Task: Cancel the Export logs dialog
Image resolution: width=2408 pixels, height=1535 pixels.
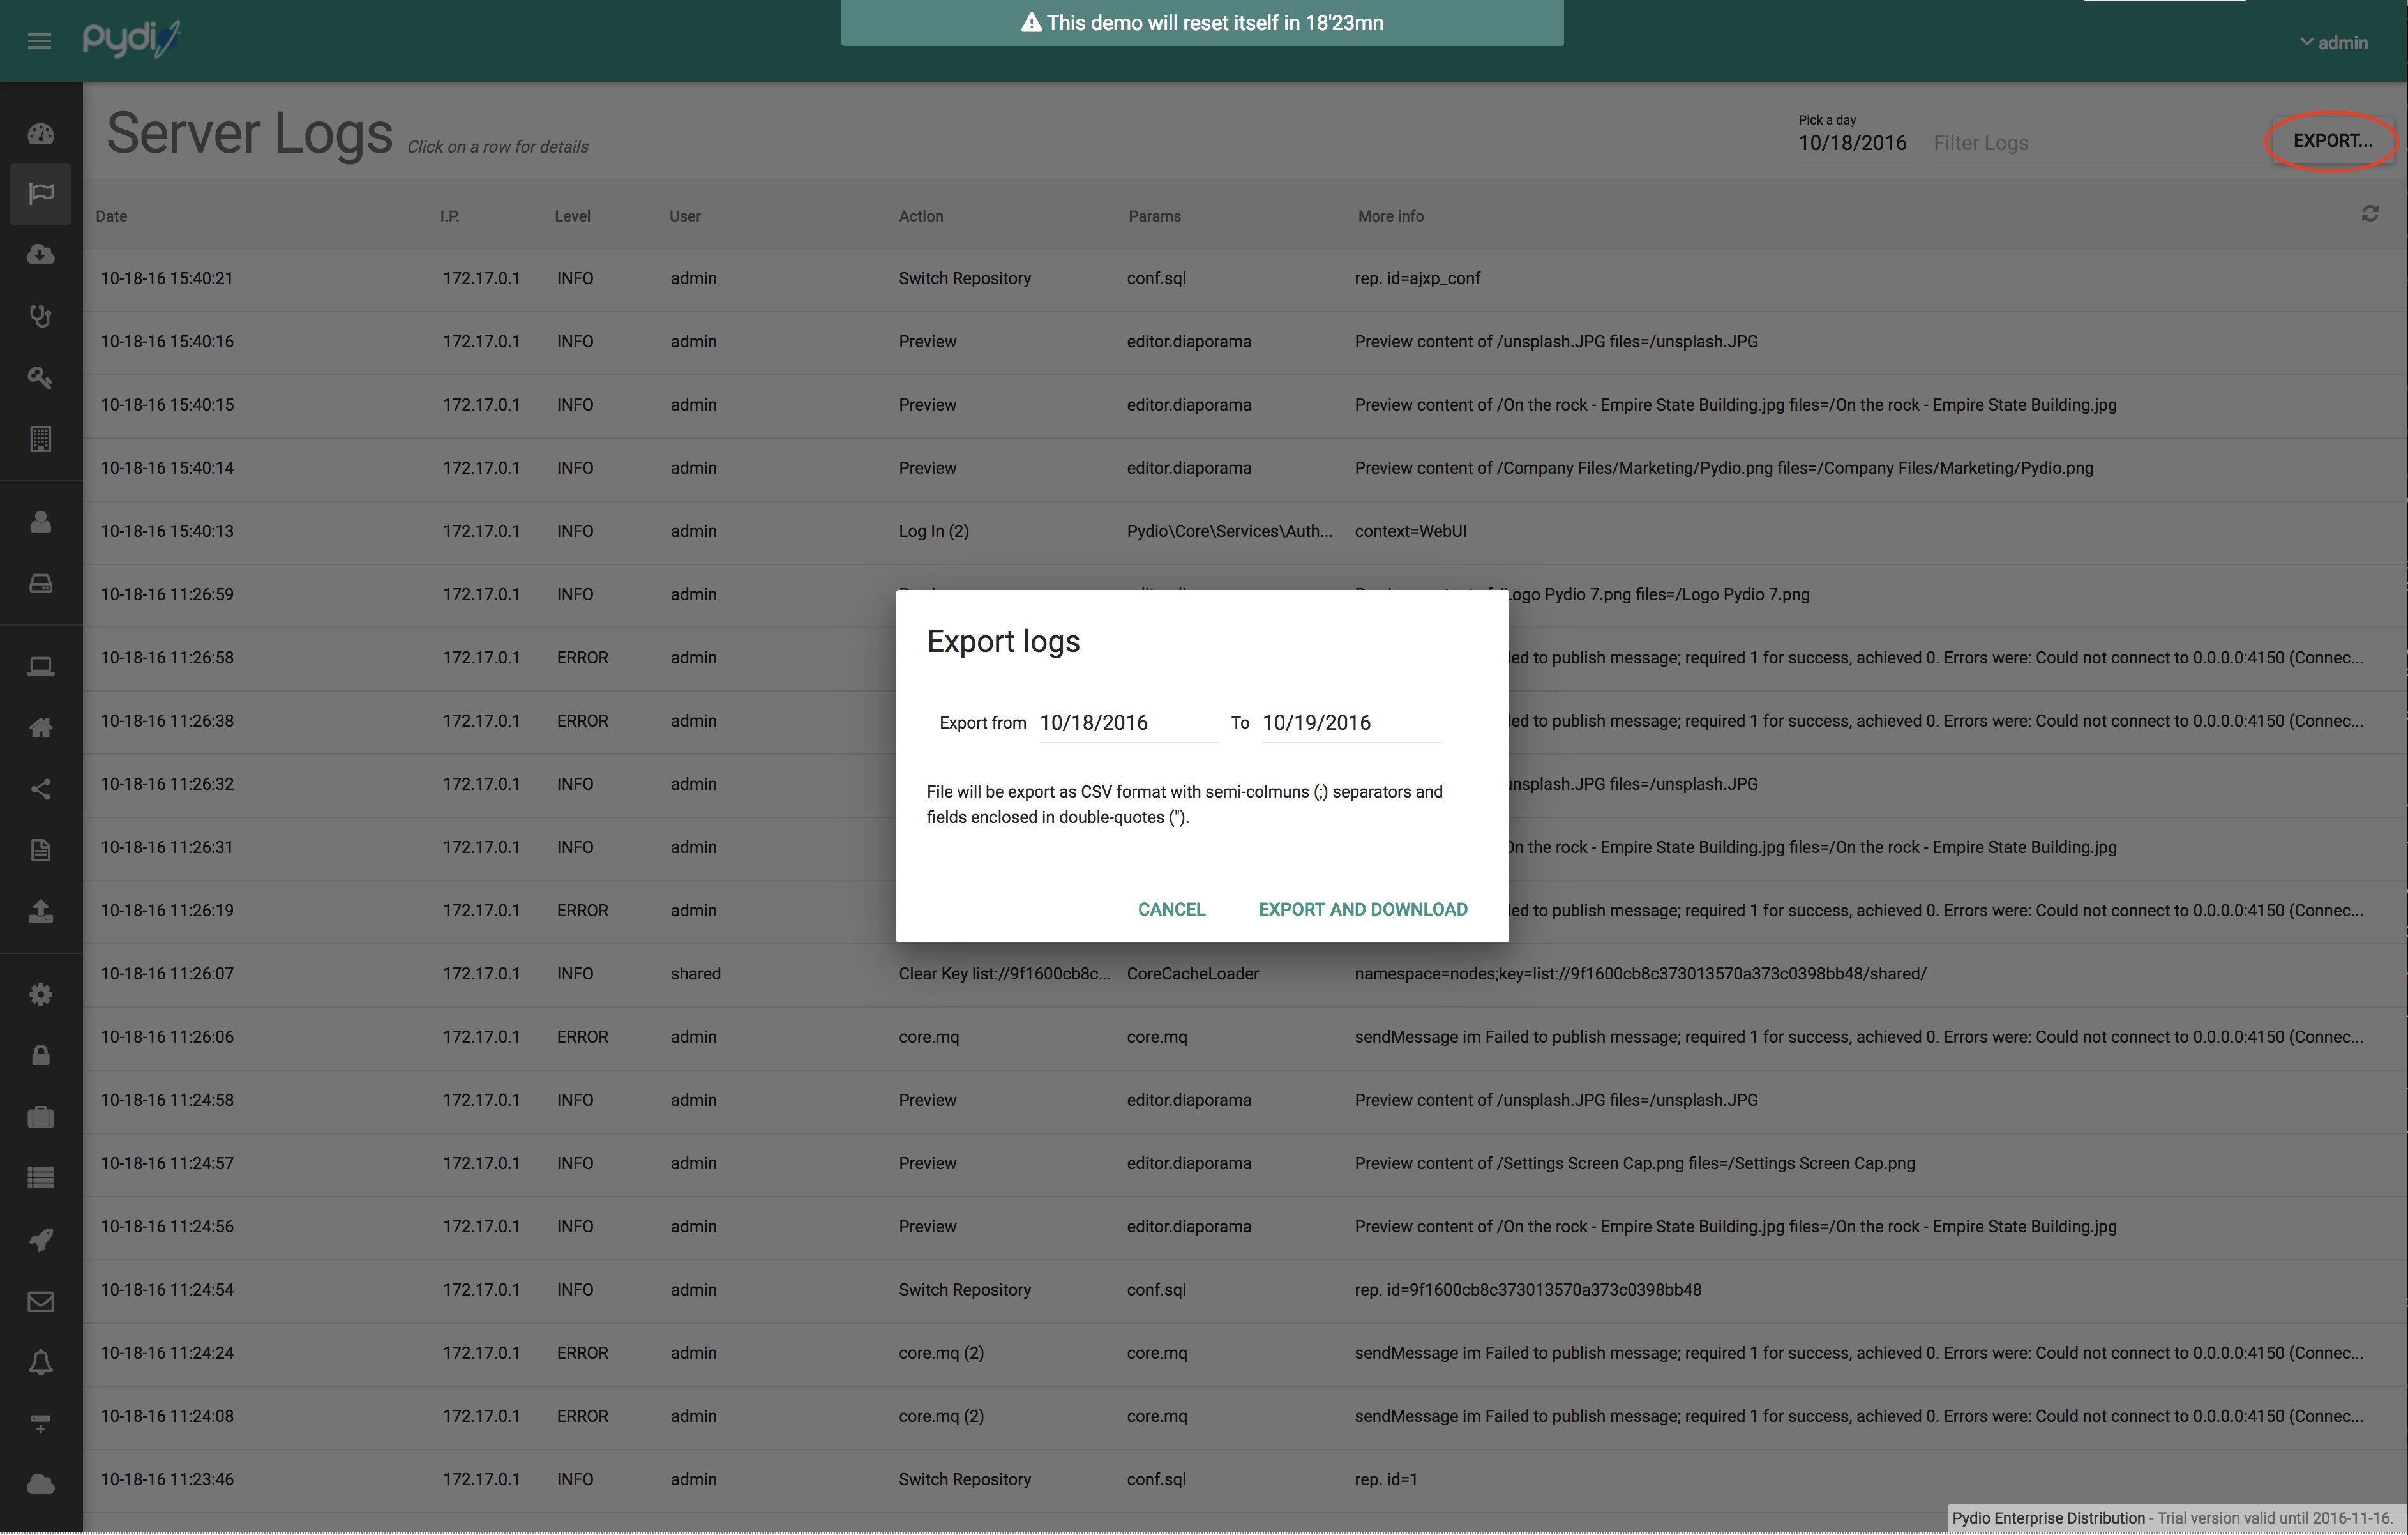Action: (x=1171, y=909)
